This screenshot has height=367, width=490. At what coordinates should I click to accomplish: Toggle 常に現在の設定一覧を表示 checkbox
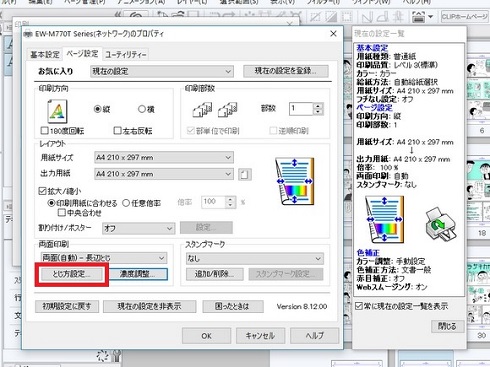tap(359, 306)
